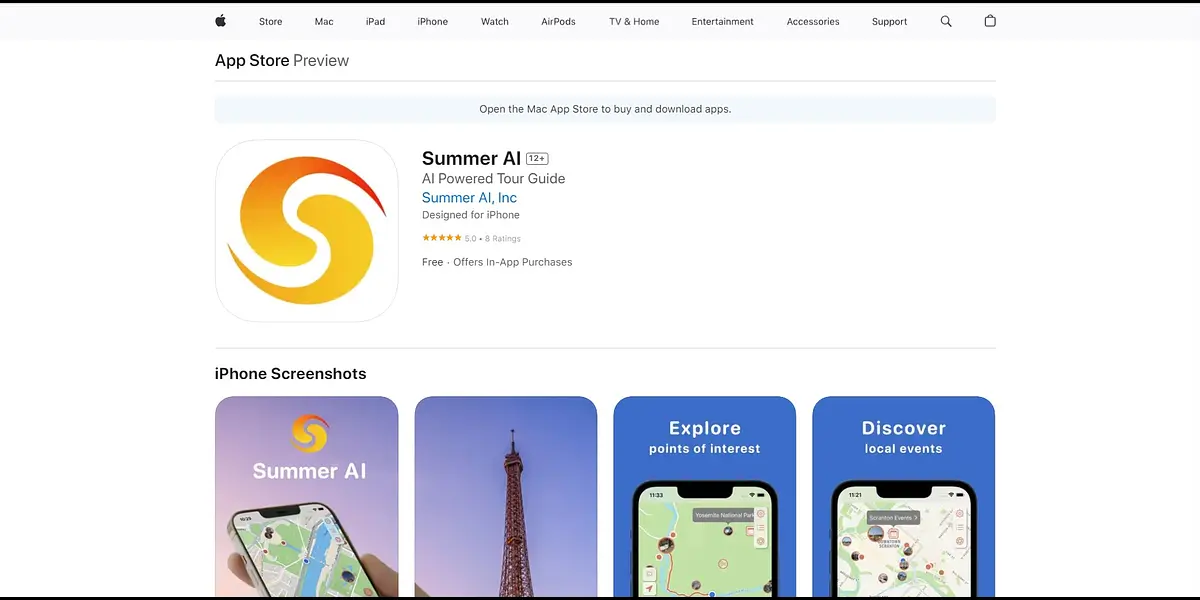The height and width of the screenshot is (600, 1200).
Task: Click the Apple logo icon
Action: click(x=220, y=21)
